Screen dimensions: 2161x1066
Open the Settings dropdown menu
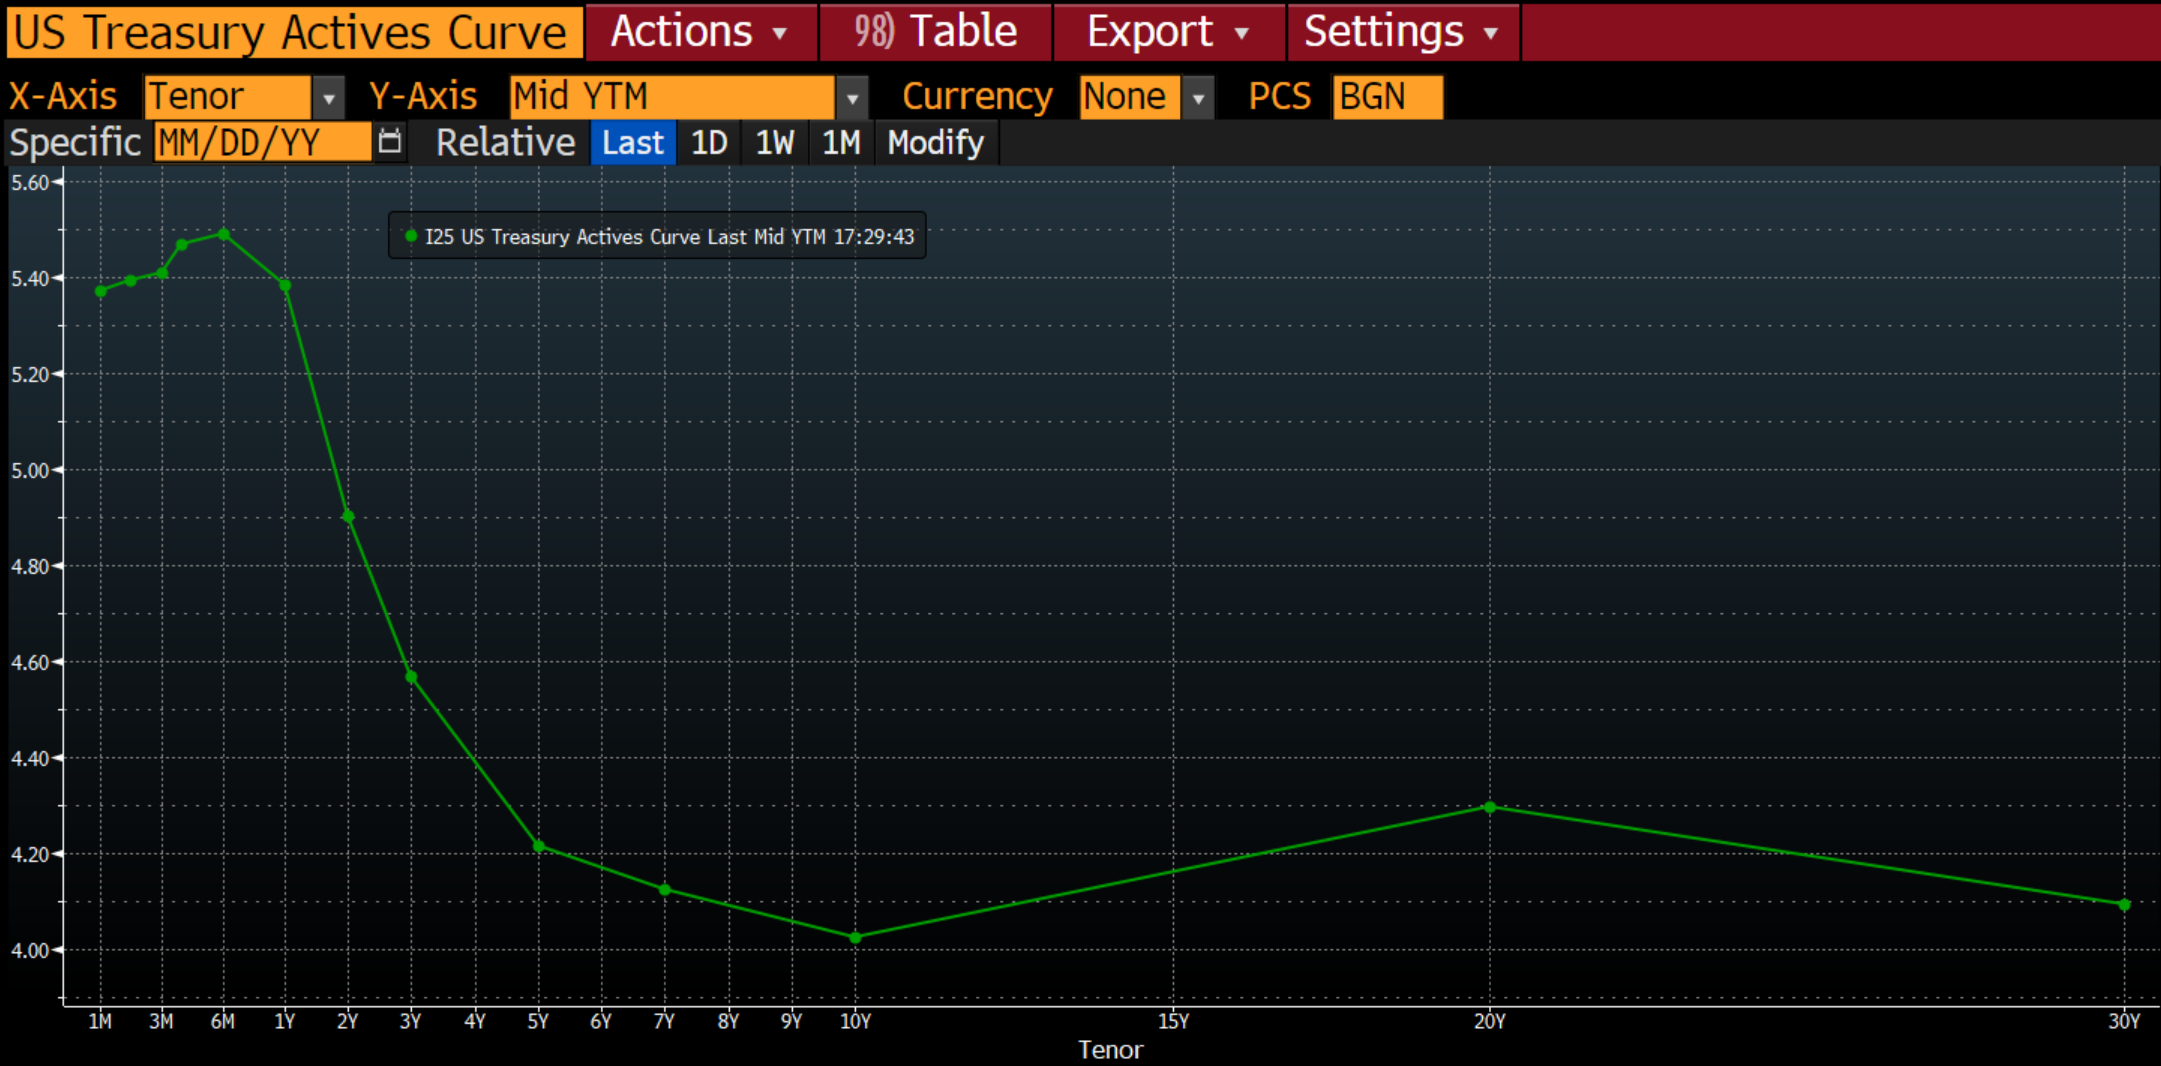pyautogui.click(x=1403, y=32)
